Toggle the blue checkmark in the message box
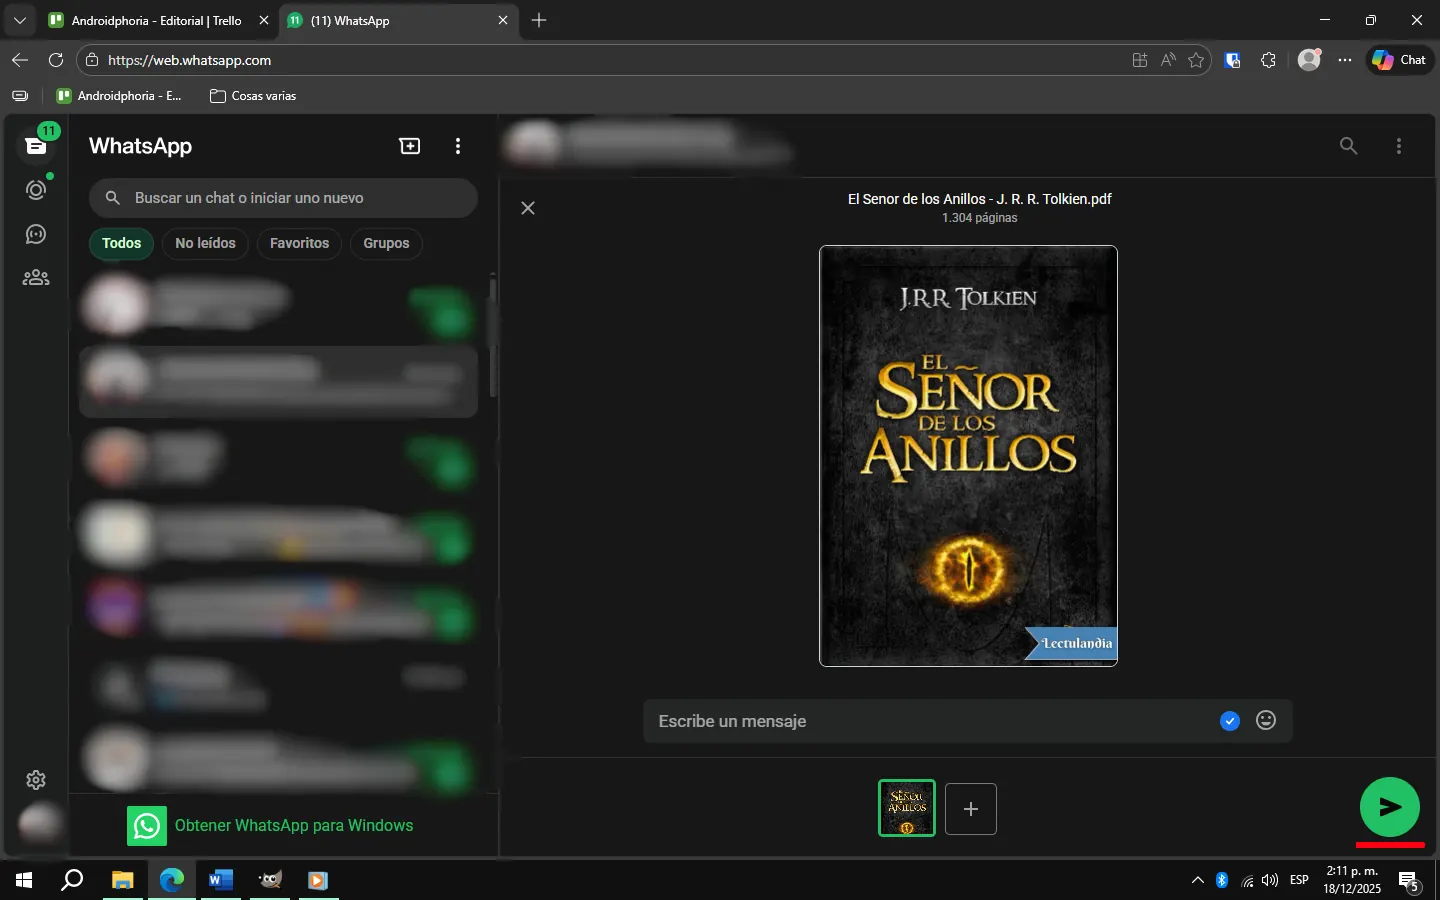The height and width of the screenshot is (900, 1440). 1229,720
